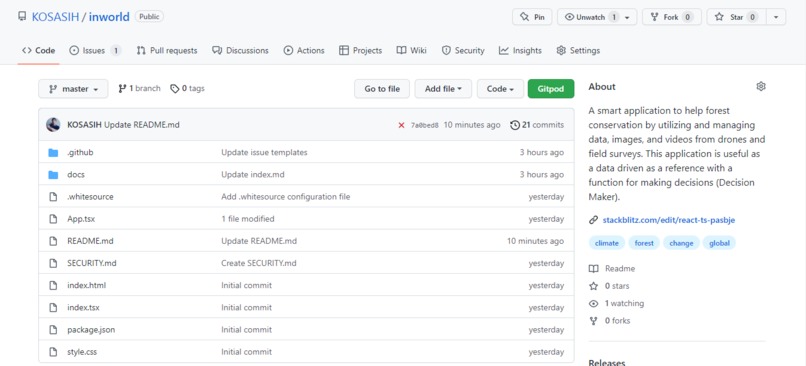Open the Projects tab
Viewport: 806px width, 366px height.
(x=360, y=50)
